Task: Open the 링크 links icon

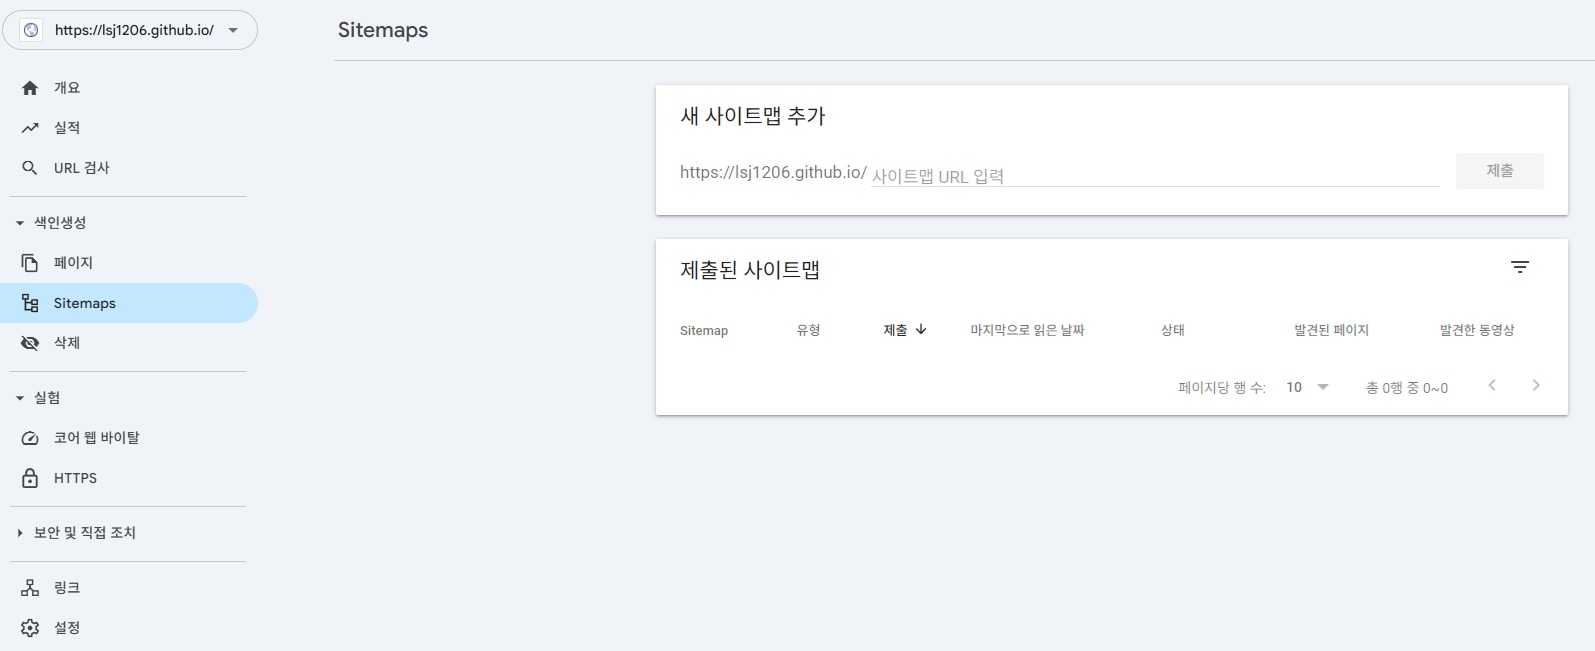Action: click(30, 588)
